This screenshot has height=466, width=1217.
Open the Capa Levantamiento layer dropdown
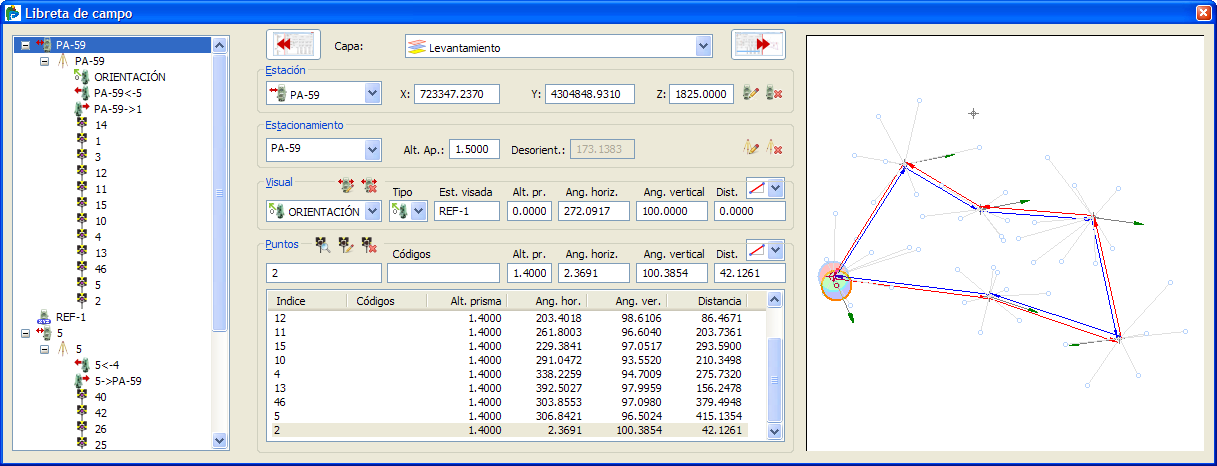click(703, 47)
